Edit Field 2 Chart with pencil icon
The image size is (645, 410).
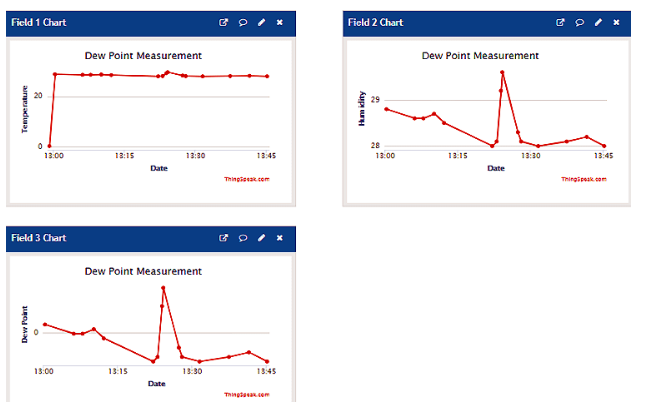[x=598, y=22]
